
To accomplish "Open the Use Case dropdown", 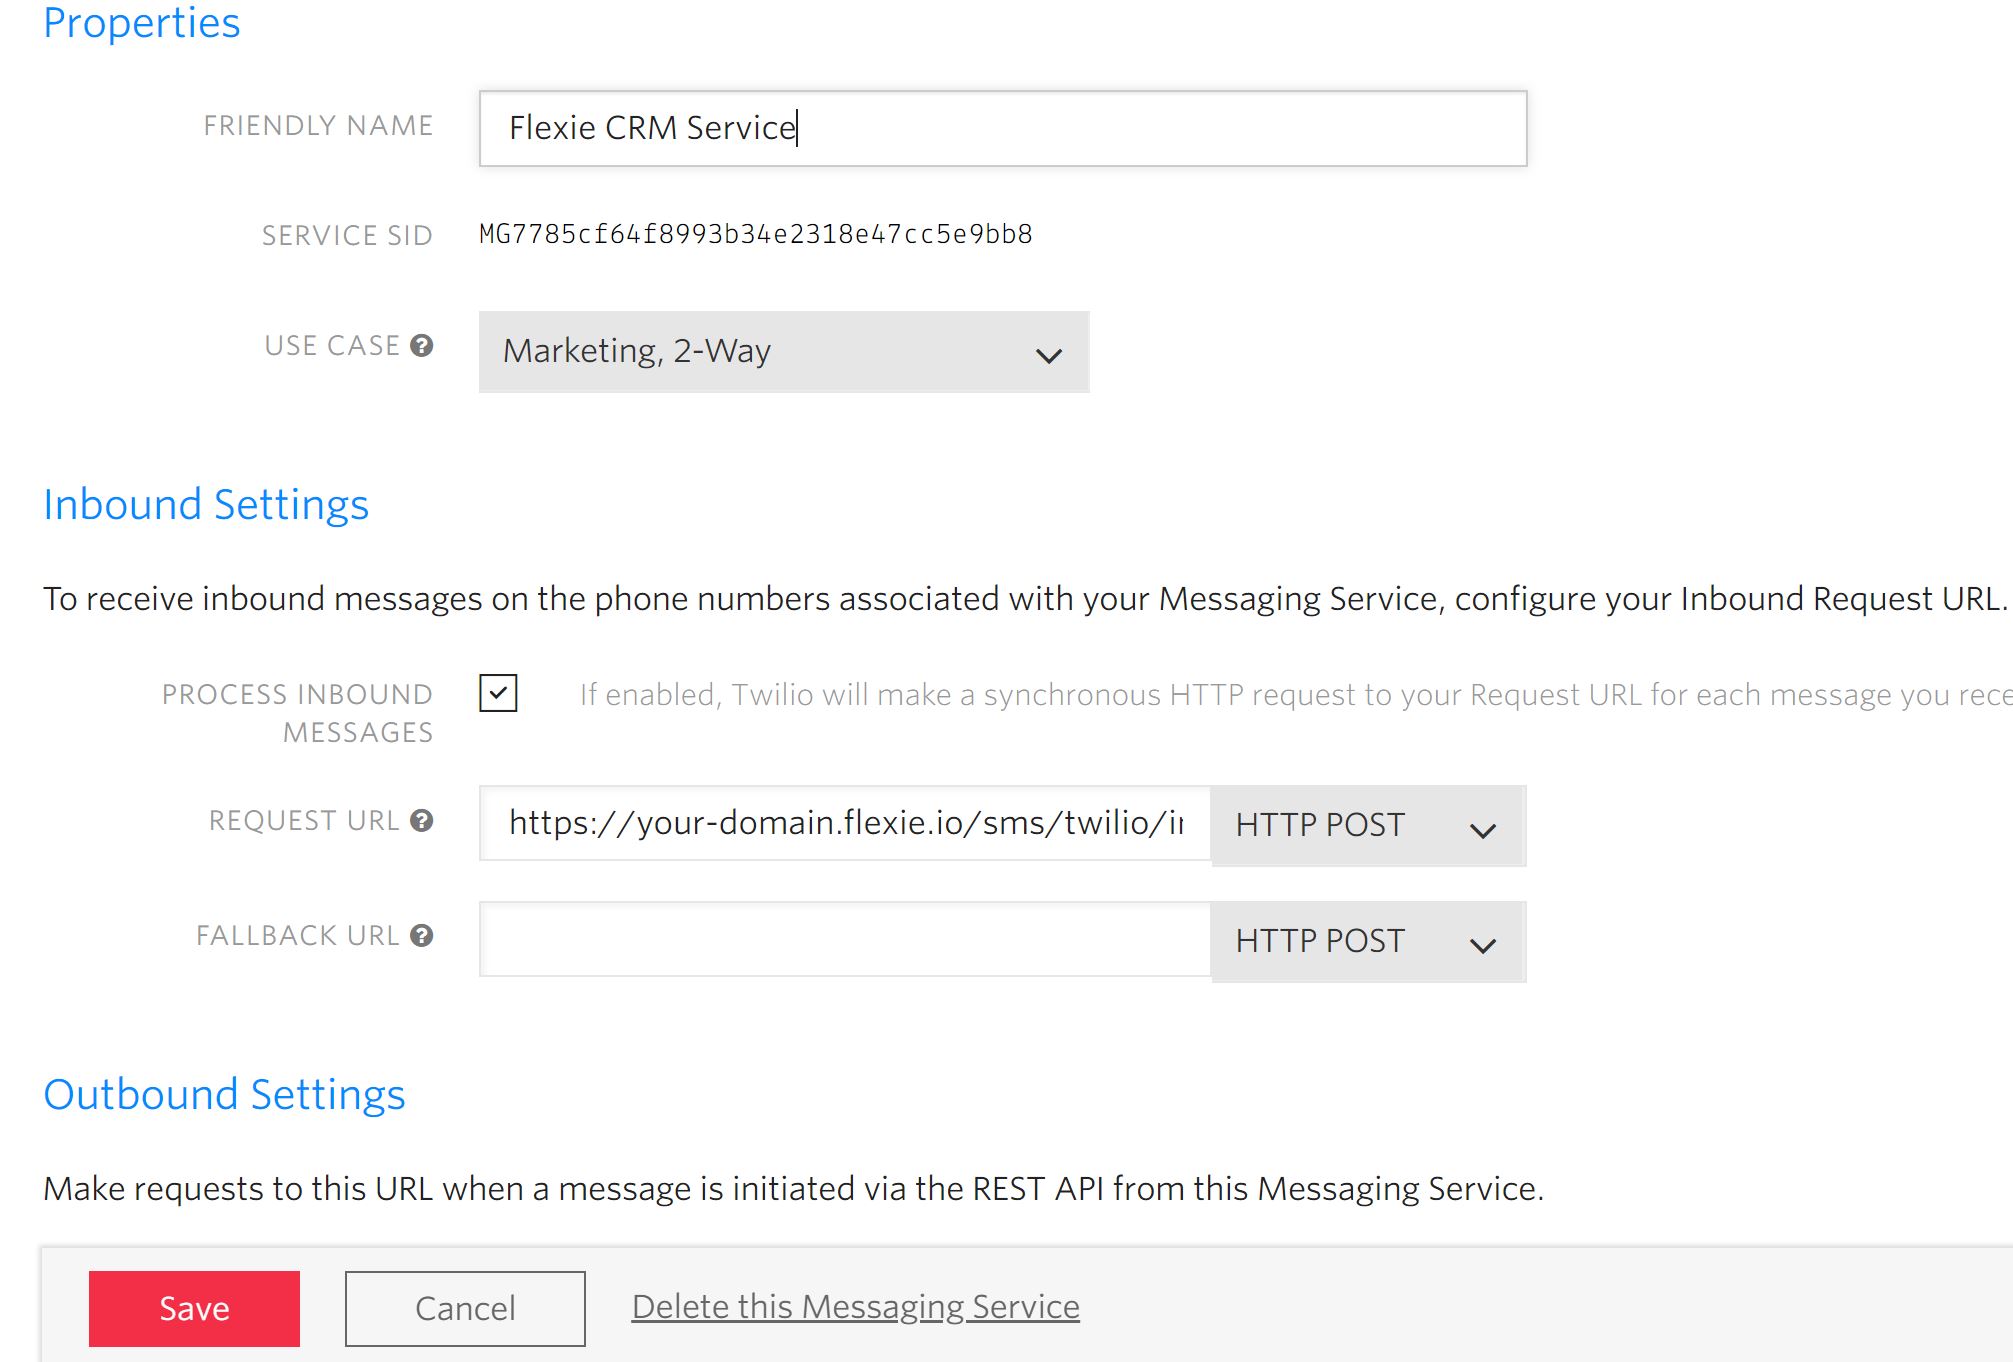I will (784, 352).
